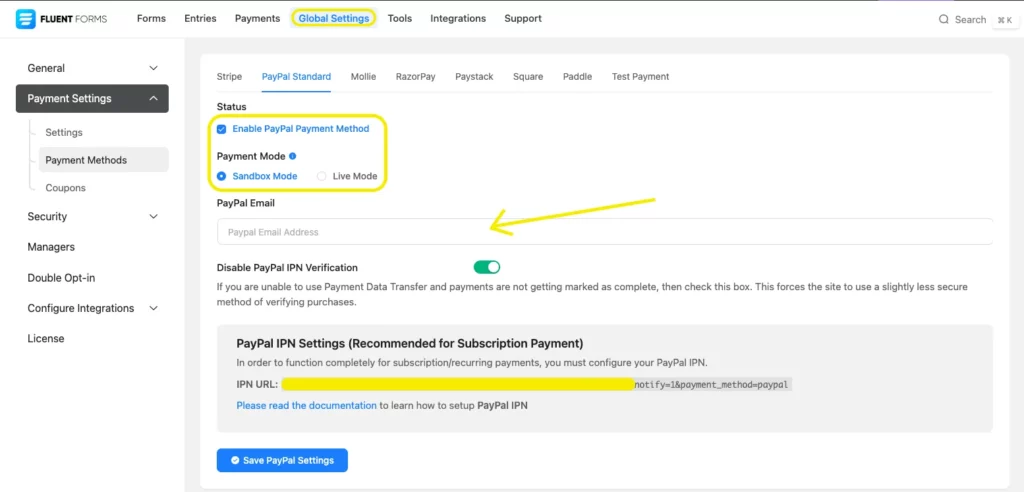Open the Global Settings menu

pos(334,18)
